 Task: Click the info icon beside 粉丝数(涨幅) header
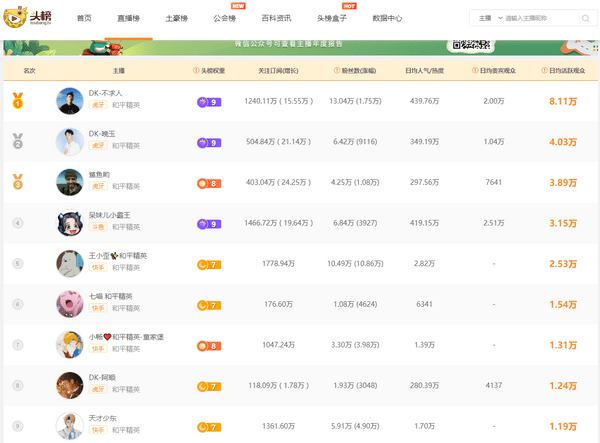[337, 70]
